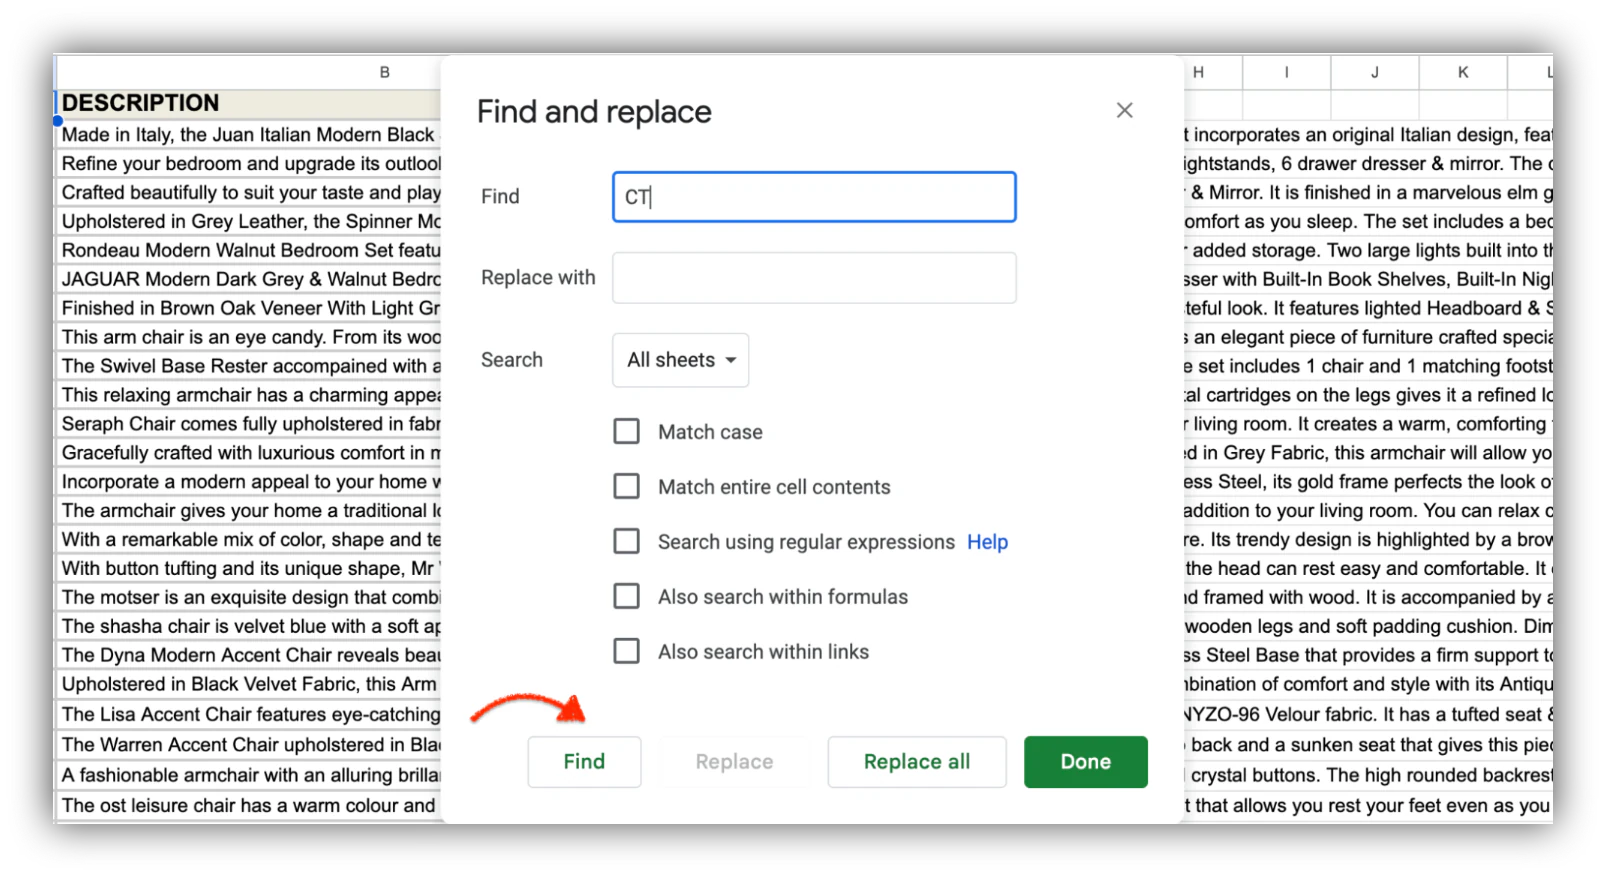Open the All sheets search dropdown
The width and height of the screenshot is (1606, 877).
[681, 360]
